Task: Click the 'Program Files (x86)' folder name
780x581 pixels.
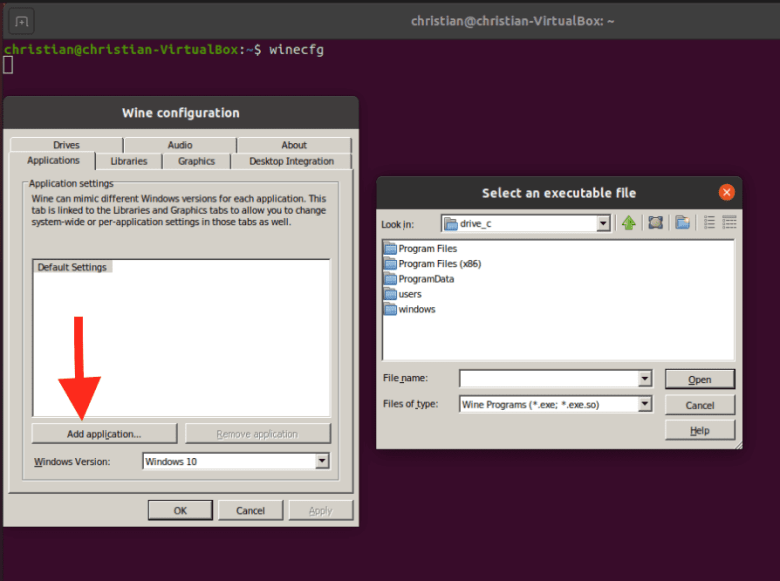Action: coord(440,264)
